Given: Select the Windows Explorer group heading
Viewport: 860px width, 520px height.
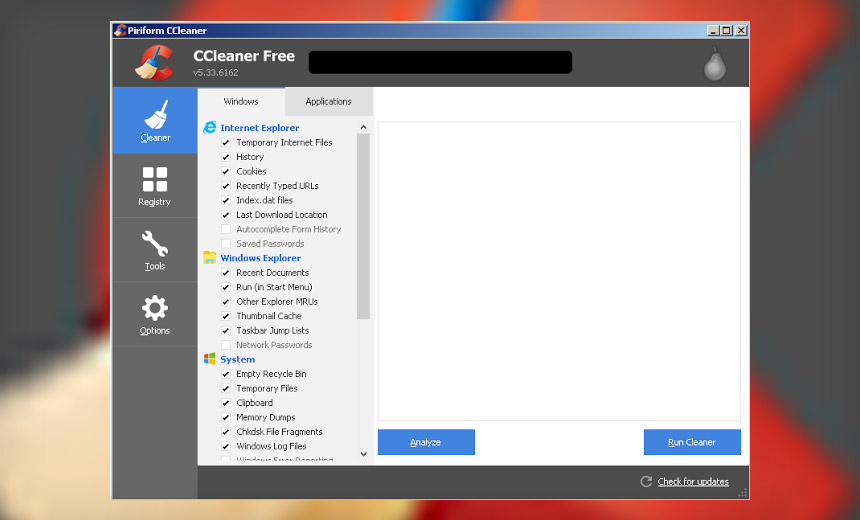Looking at the screenshot, I should pos(261,258).
